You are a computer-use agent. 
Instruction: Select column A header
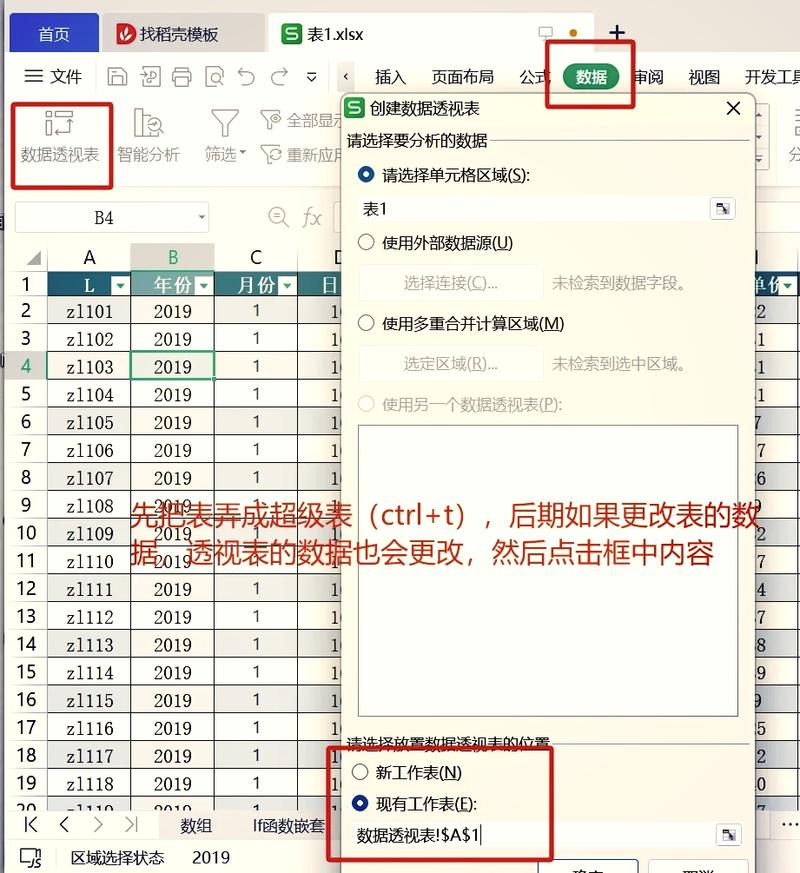pyautogui.click(x=89, y=257)
